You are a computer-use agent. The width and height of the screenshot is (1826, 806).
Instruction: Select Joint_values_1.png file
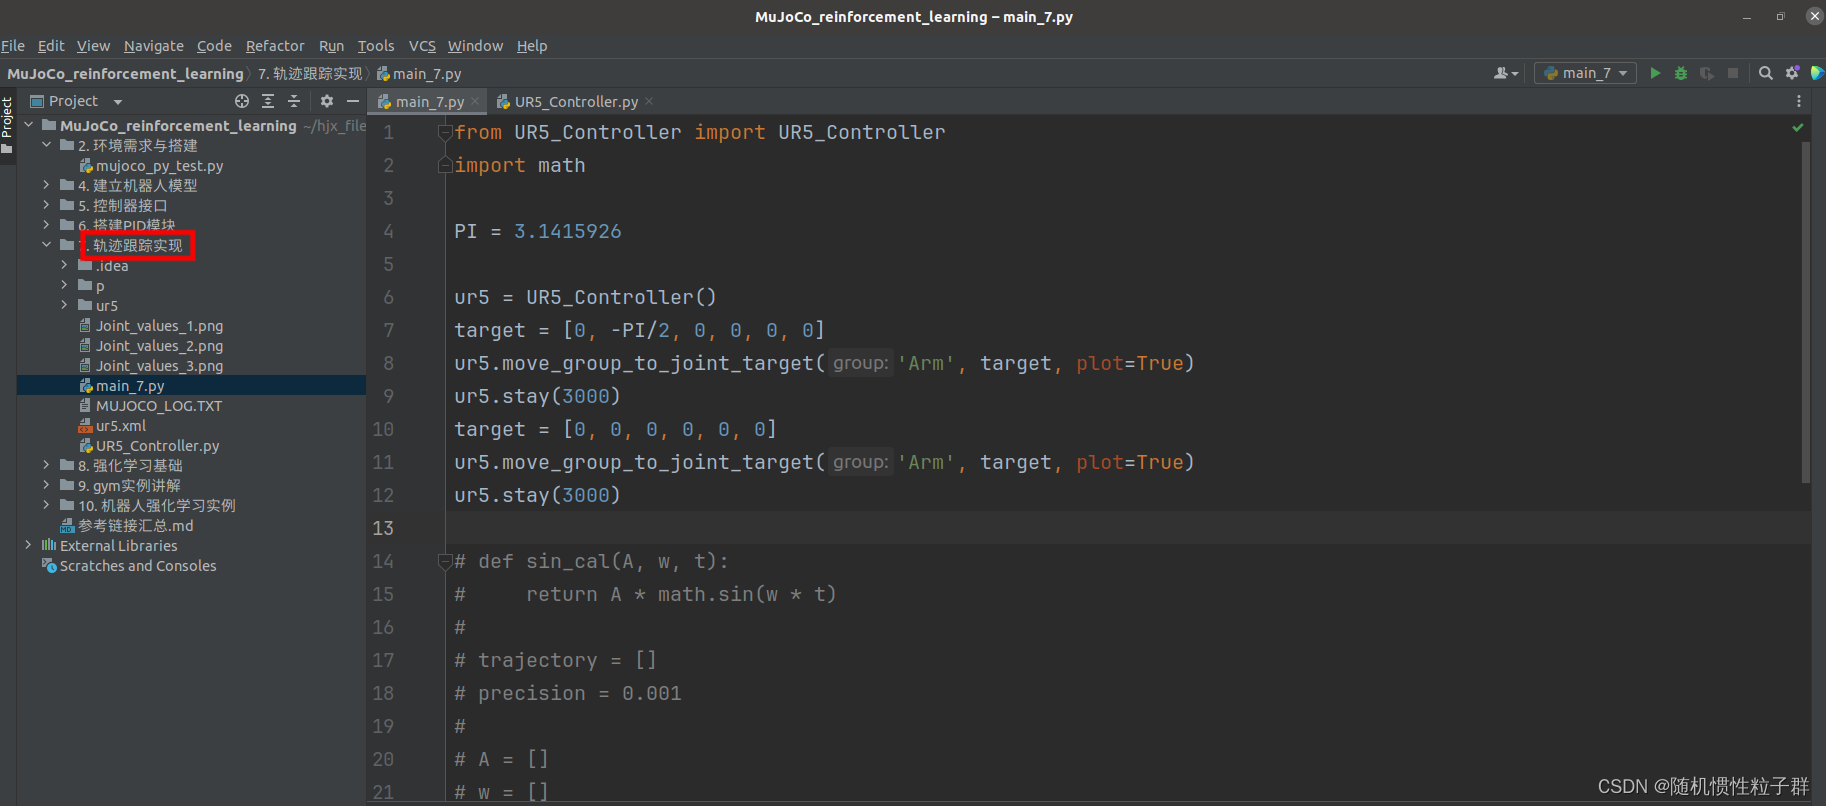point(159,325)
